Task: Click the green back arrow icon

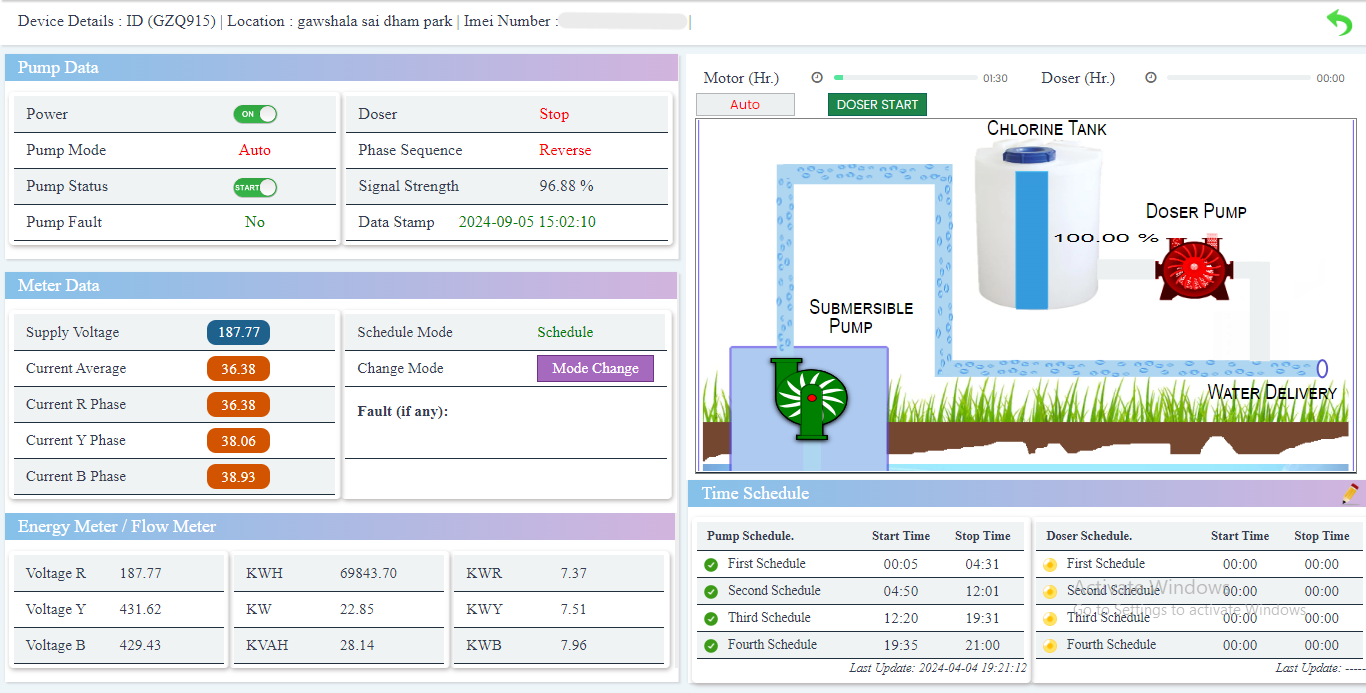Action: coord(1339,22)
